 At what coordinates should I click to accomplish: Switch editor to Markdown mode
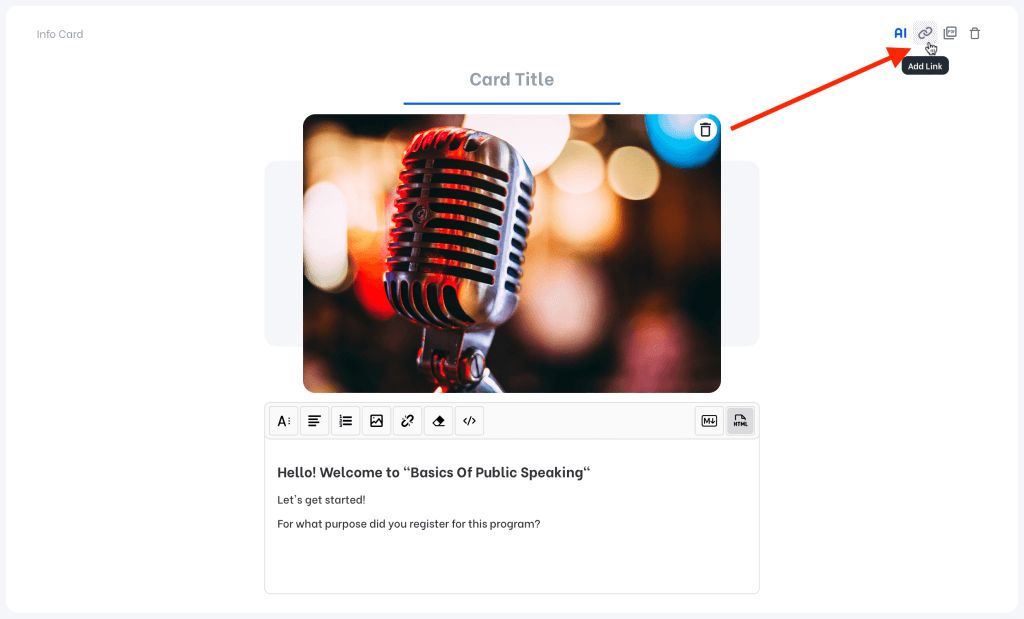coord(710,421)
